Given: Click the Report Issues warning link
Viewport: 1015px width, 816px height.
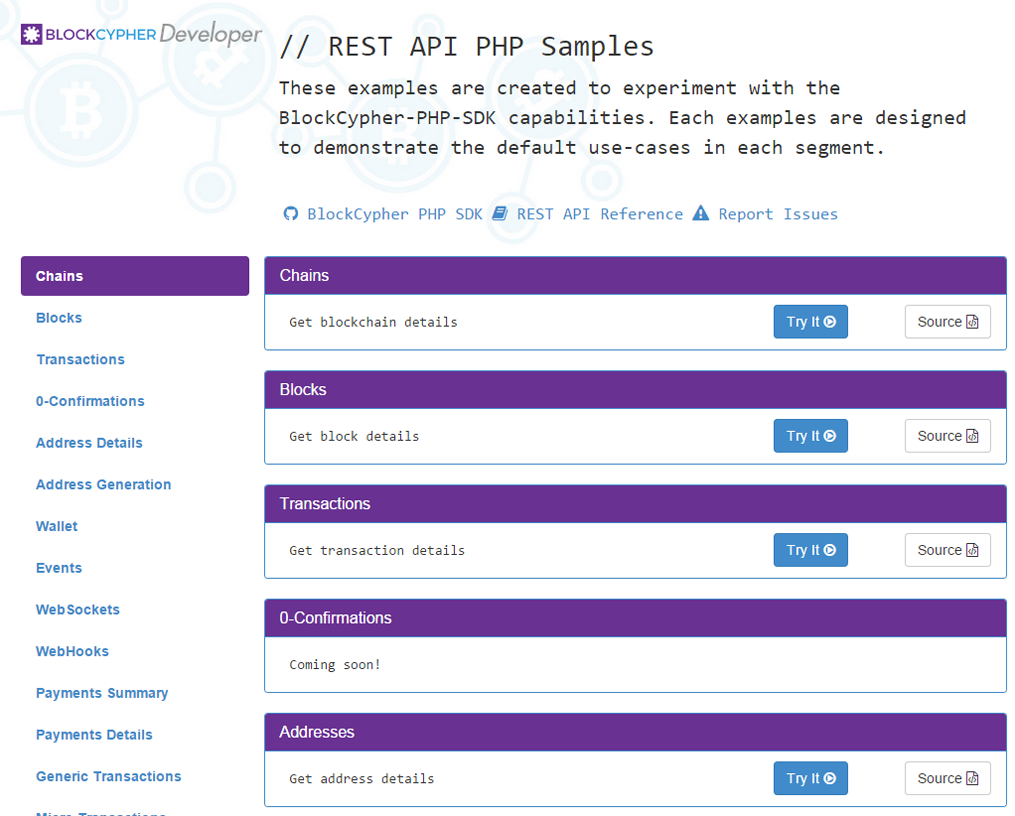Looking at the screenshot, I should [766, 214].
